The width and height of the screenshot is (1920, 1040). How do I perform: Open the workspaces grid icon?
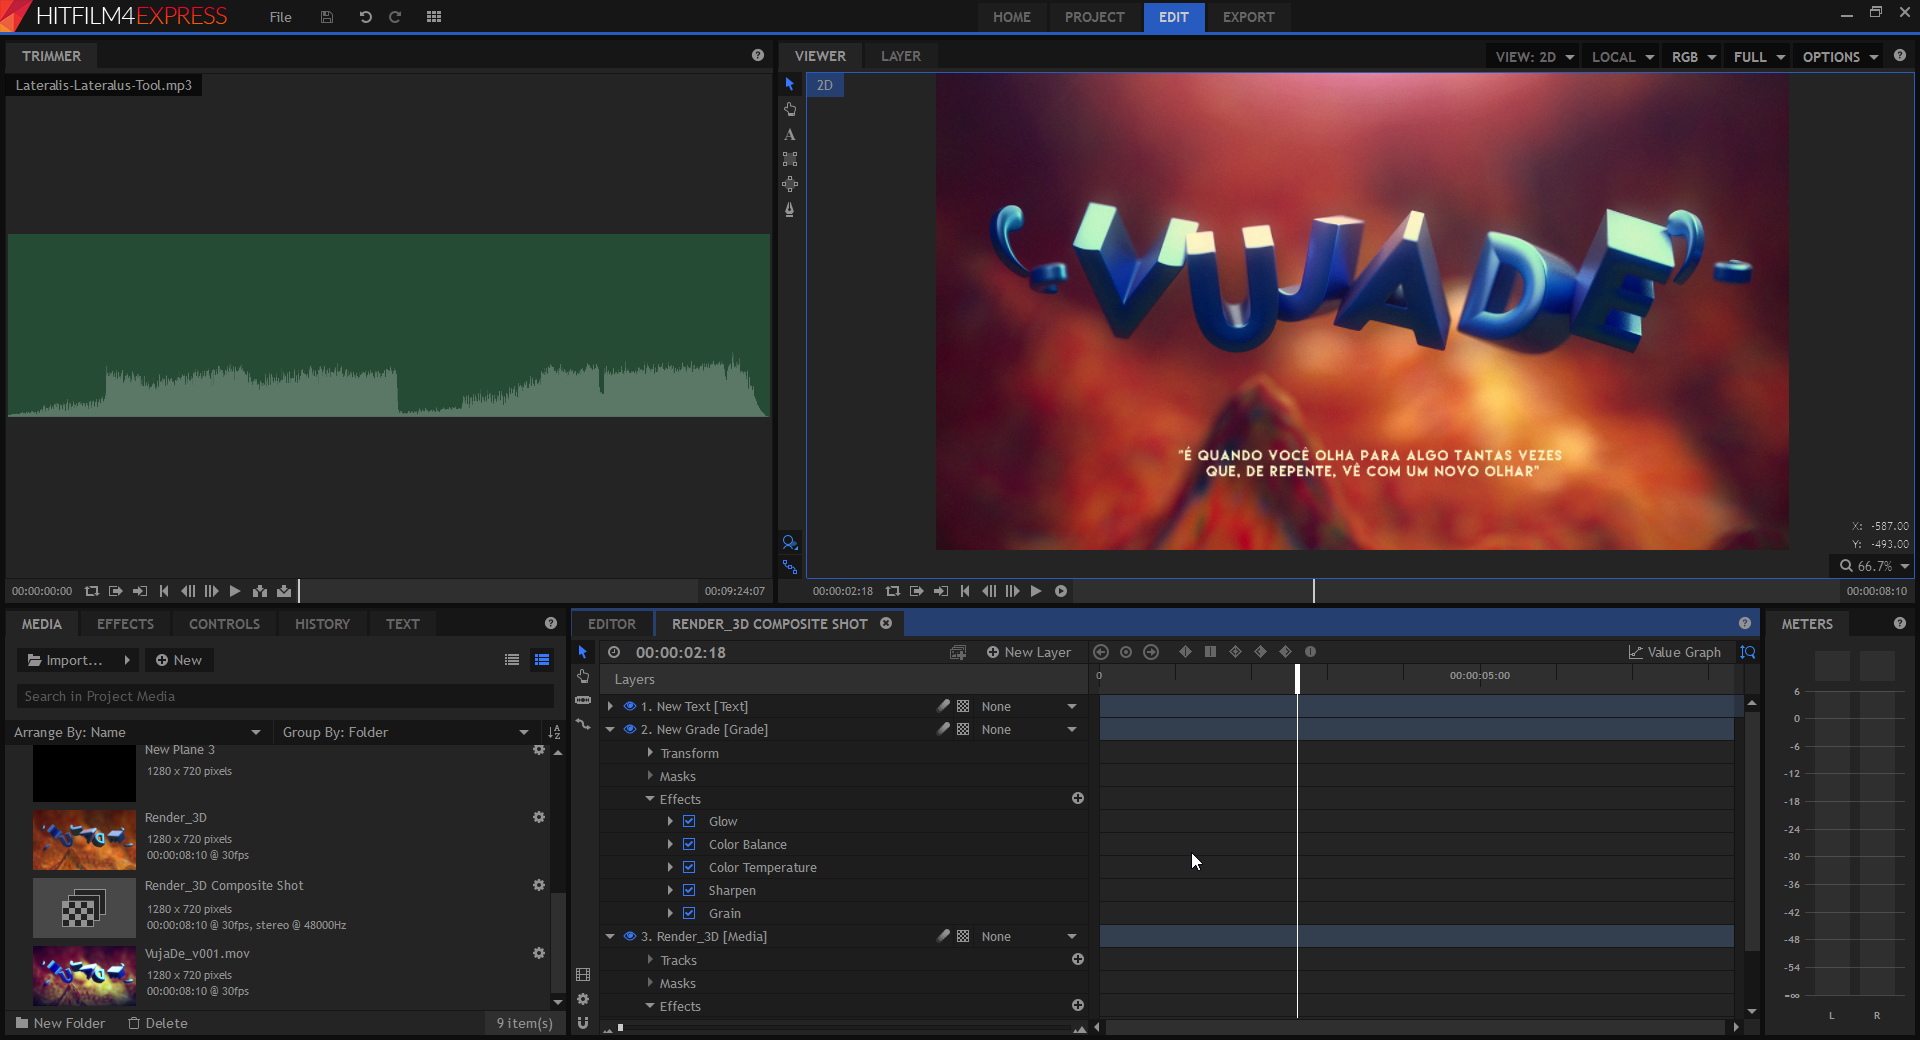(434, 17)
